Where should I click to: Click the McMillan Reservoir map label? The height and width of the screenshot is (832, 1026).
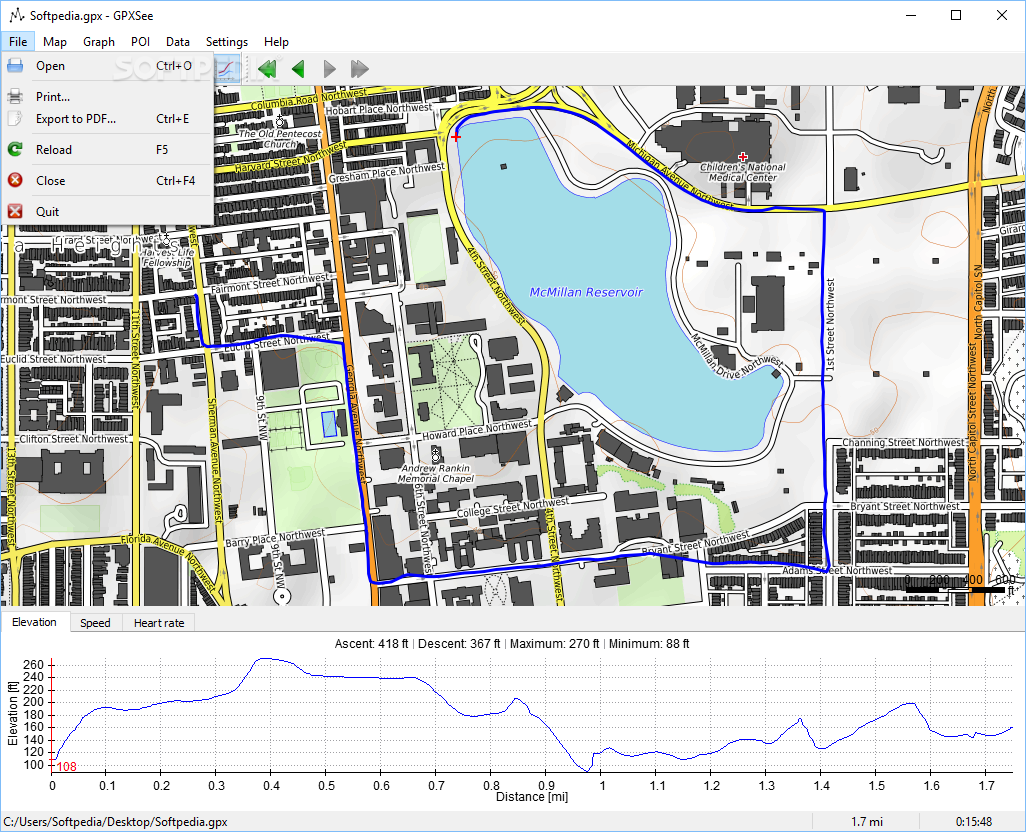coord(586,292)
